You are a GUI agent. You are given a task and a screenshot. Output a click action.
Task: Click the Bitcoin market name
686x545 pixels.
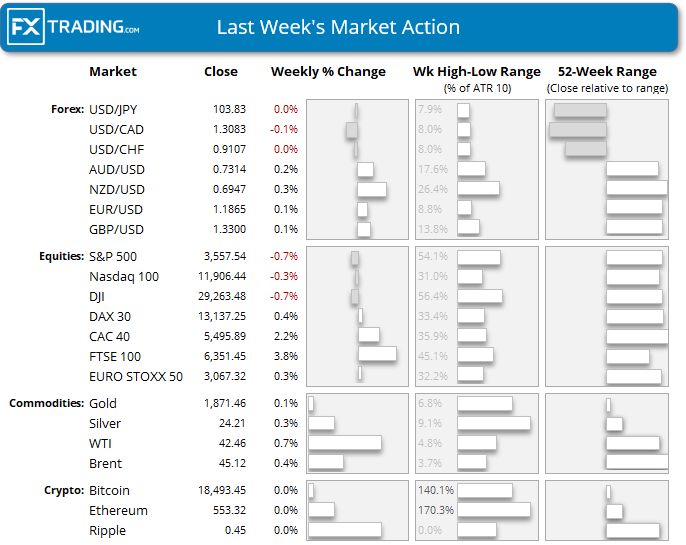110,490
